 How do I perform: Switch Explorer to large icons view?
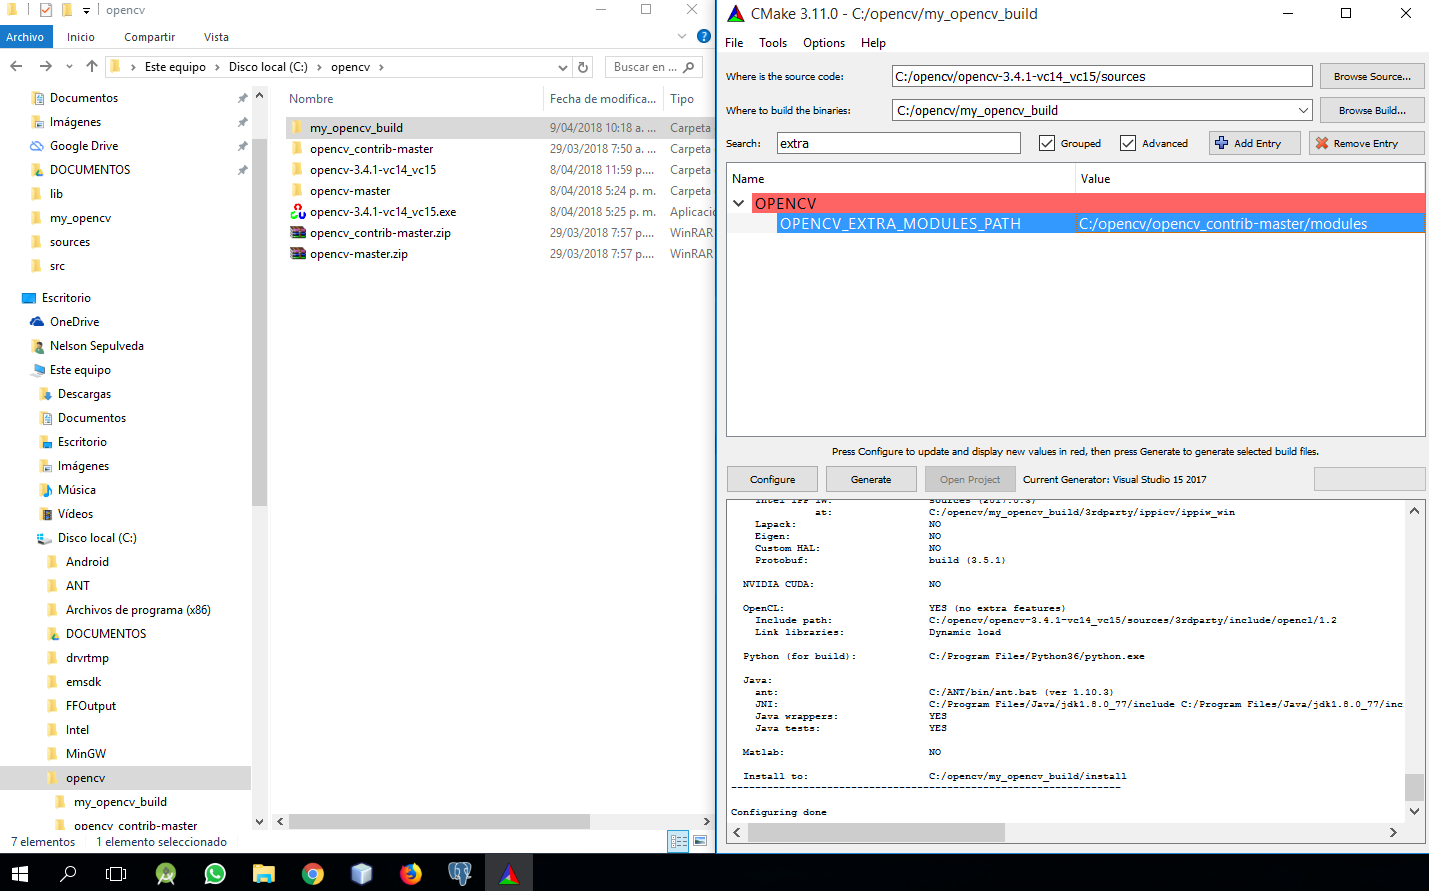700,841
